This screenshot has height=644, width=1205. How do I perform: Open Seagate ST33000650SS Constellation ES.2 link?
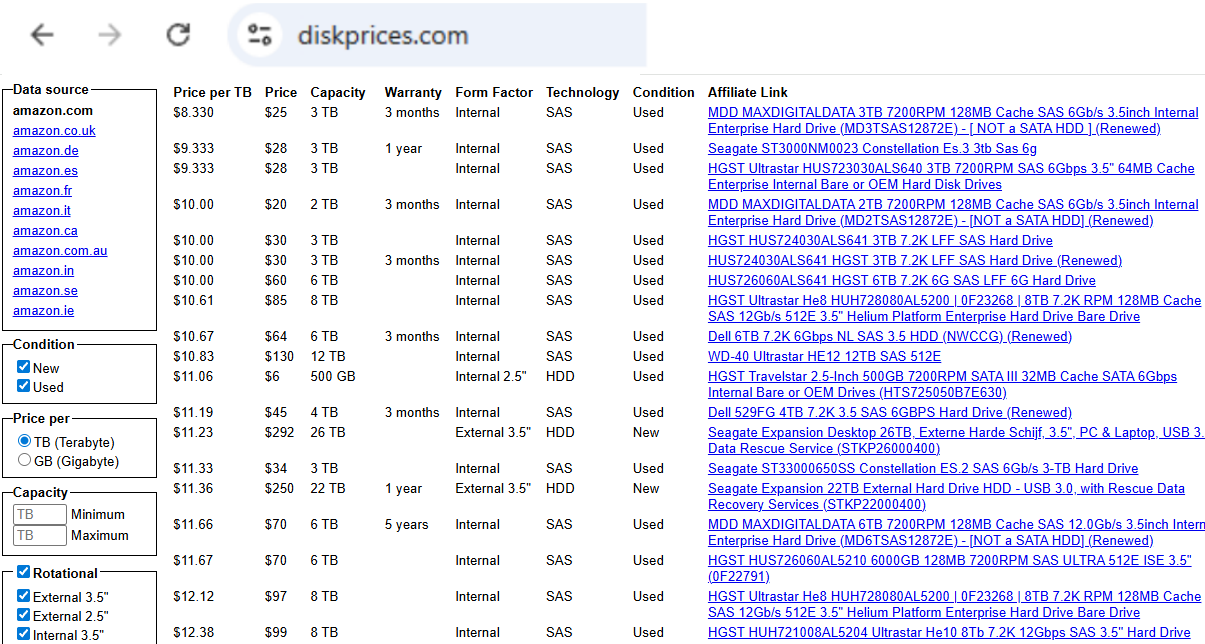pos(923,468)
